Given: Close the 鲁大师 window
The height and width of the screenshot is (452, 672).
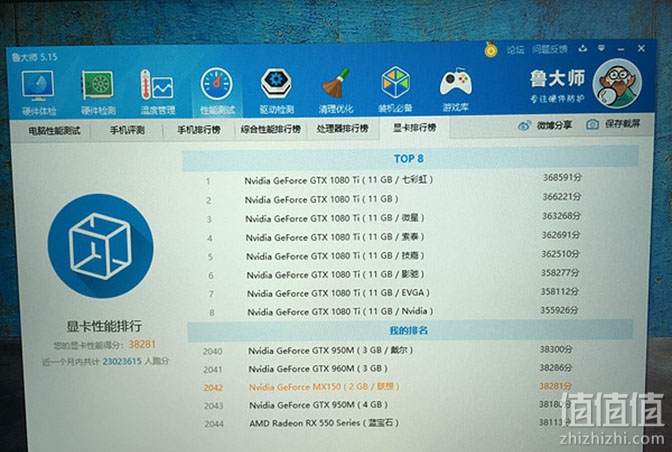Looking at the screenshot, I should pyautogui.click(x=641, y=48).
